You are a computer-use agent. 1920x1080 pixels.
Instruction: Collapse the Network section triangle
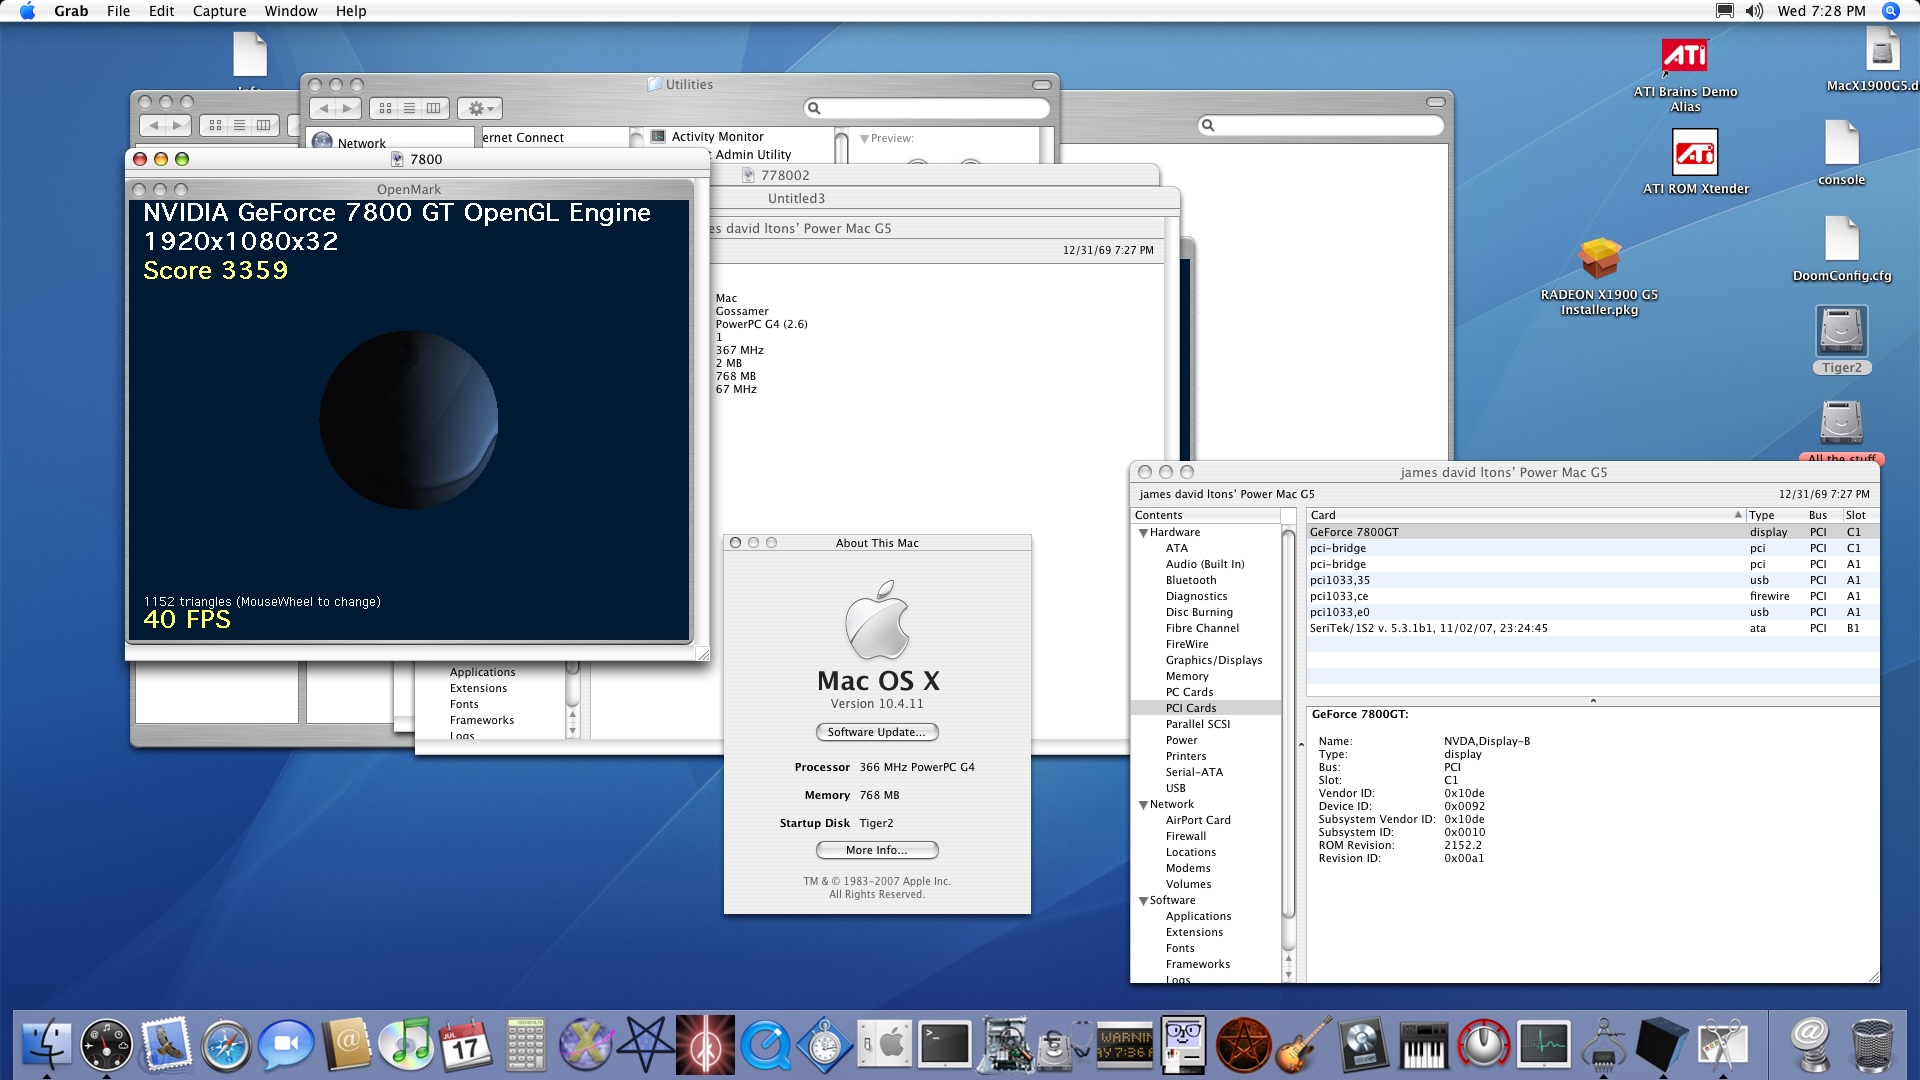pos(1143,805)
